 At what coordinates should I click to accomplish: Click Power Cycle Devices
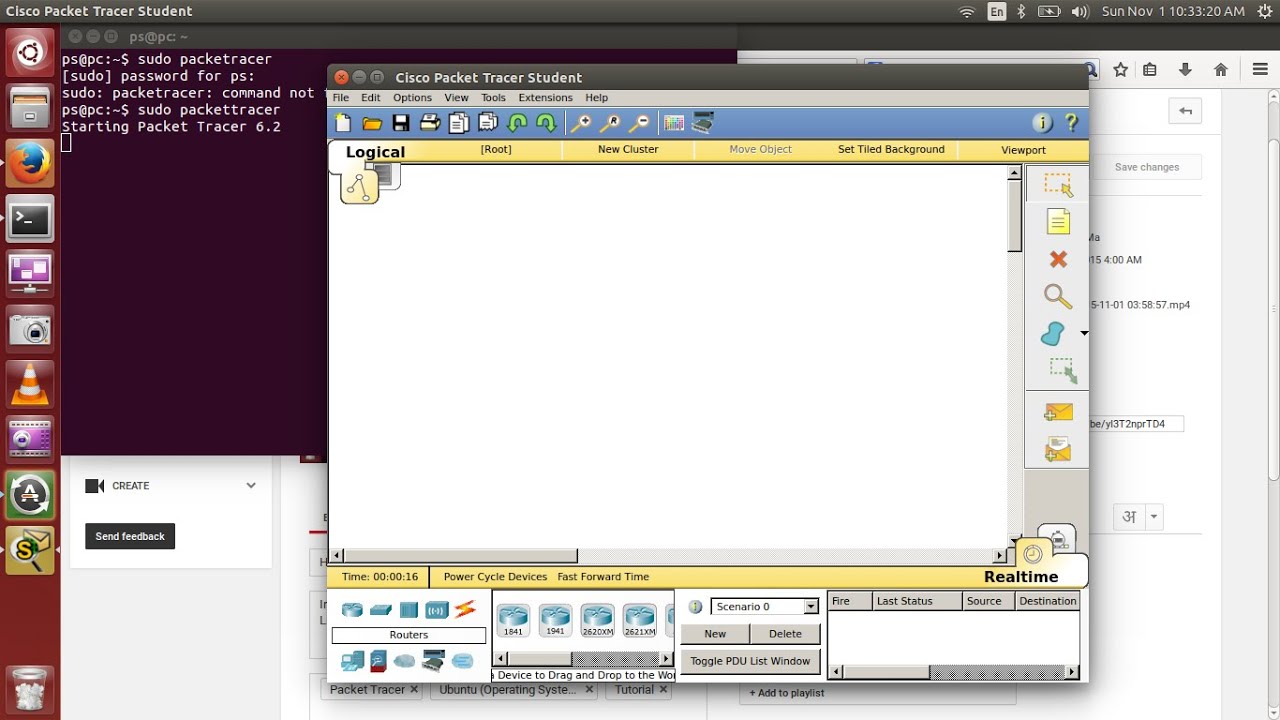pos(495,577)
